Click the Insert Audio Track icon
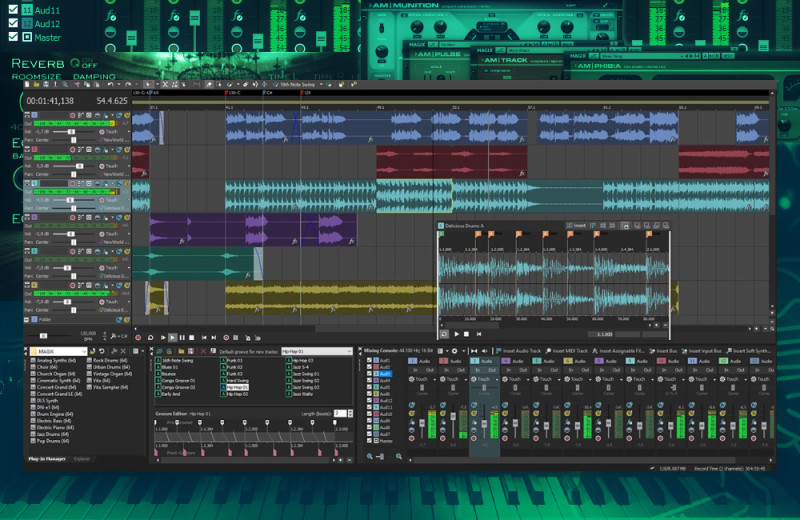 (497, 351)
